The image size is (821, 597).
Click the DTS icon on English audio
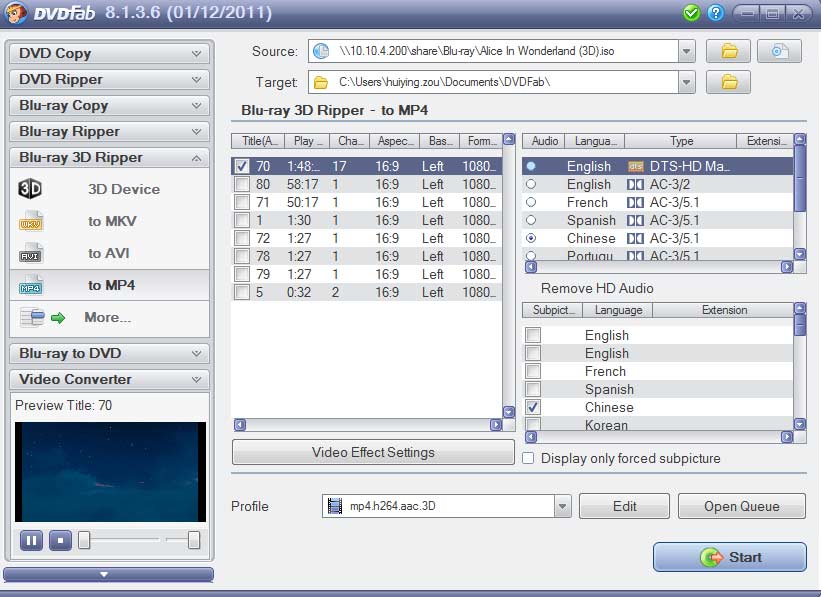[635, 167]
